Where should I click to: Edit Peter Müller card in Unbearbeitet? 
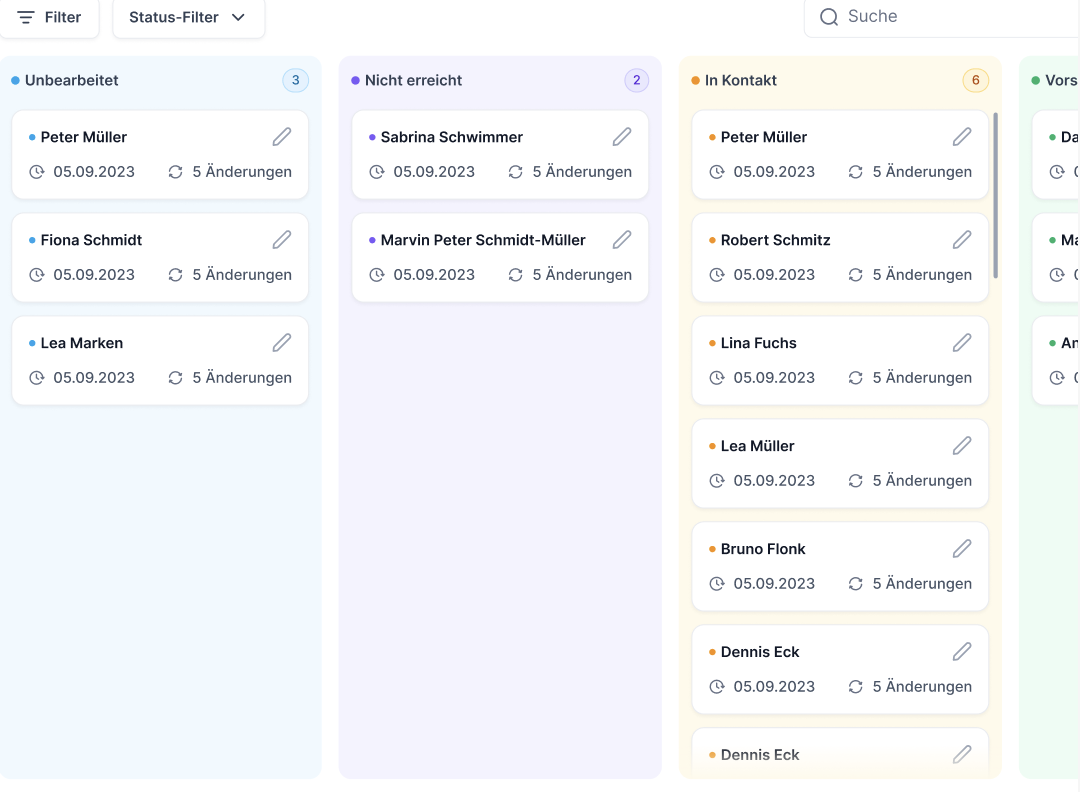pos(282,137)
